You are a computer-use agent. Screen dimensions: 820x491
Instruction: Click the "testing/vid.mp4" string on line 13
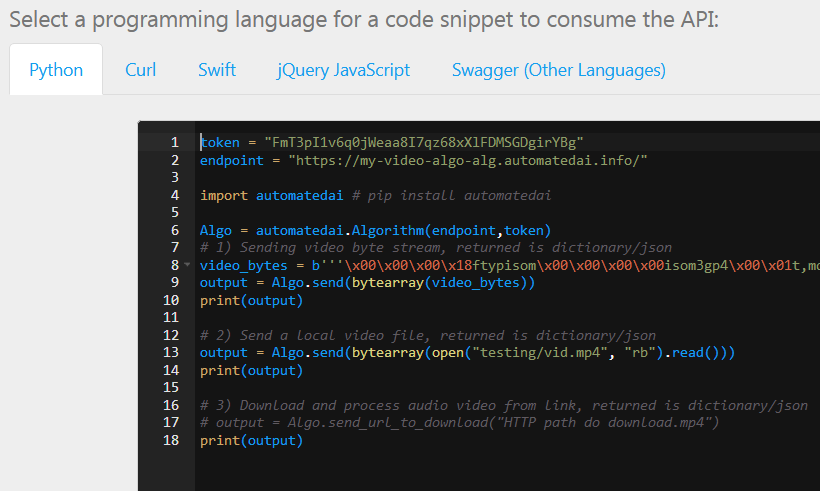[540, 352]
